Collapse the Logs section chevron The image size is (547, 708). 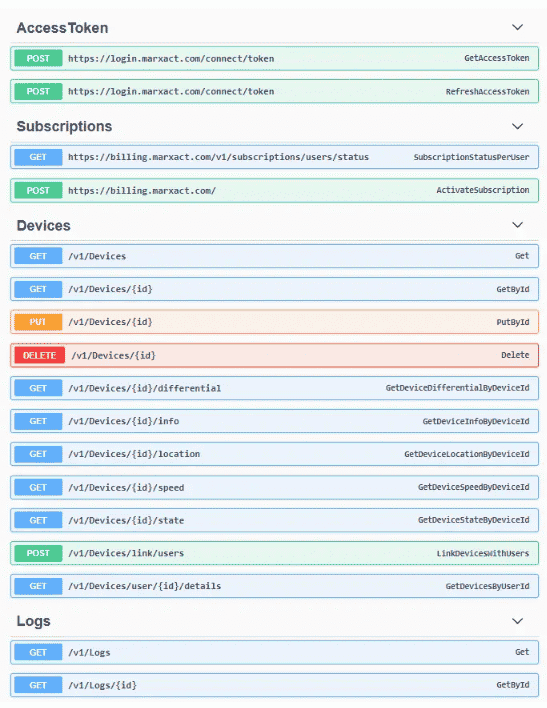517,621
